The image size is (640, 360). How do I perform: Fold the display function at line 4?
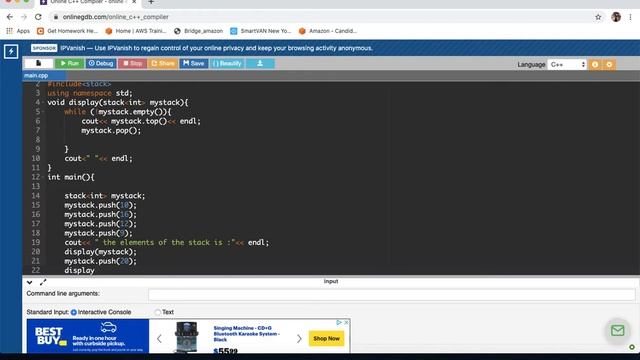43,102
